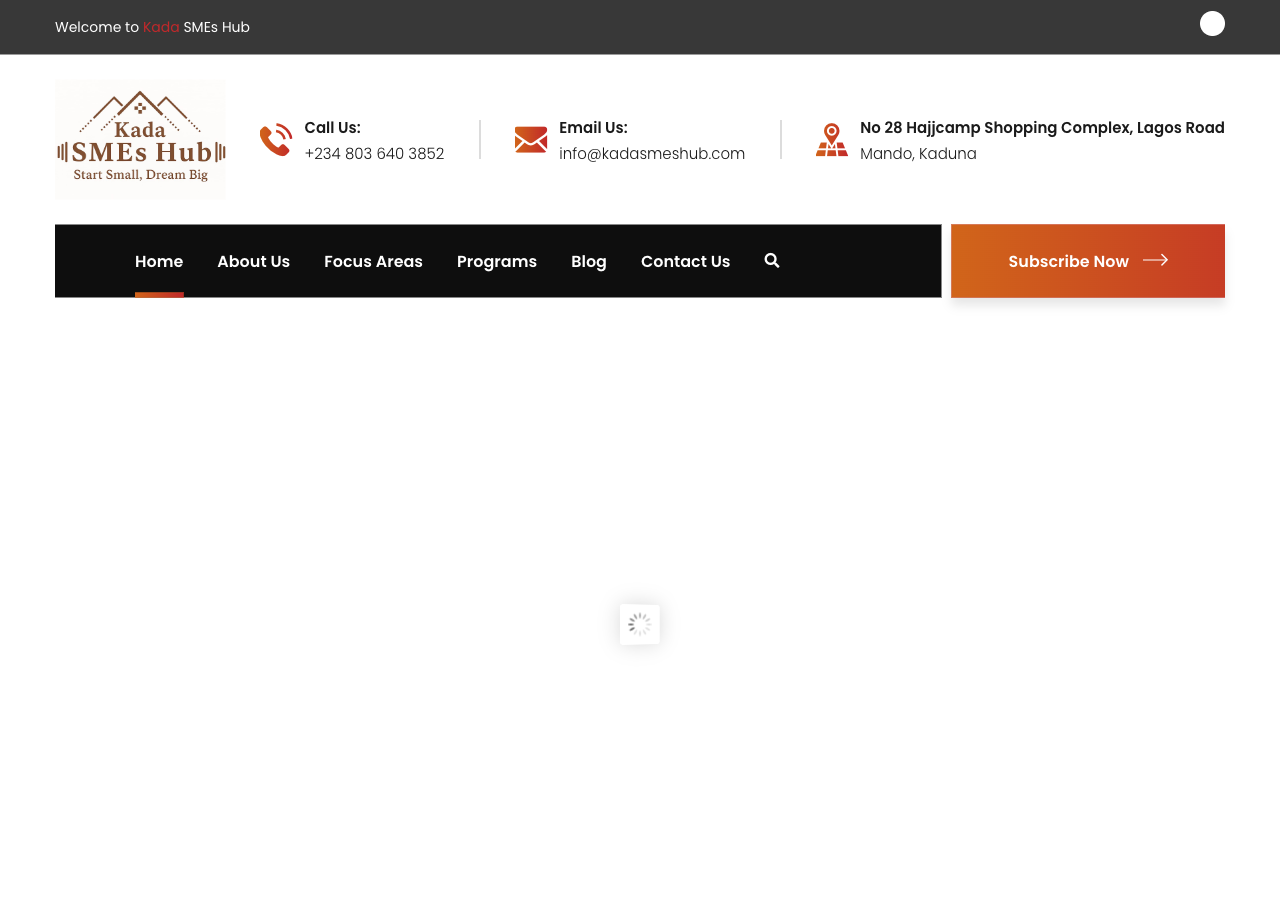The width and height of the screenshot is (1280, 900).
Task: Click the Kada SMEs Hub logo
Action: pyautogui.click(x=140, y=140)
